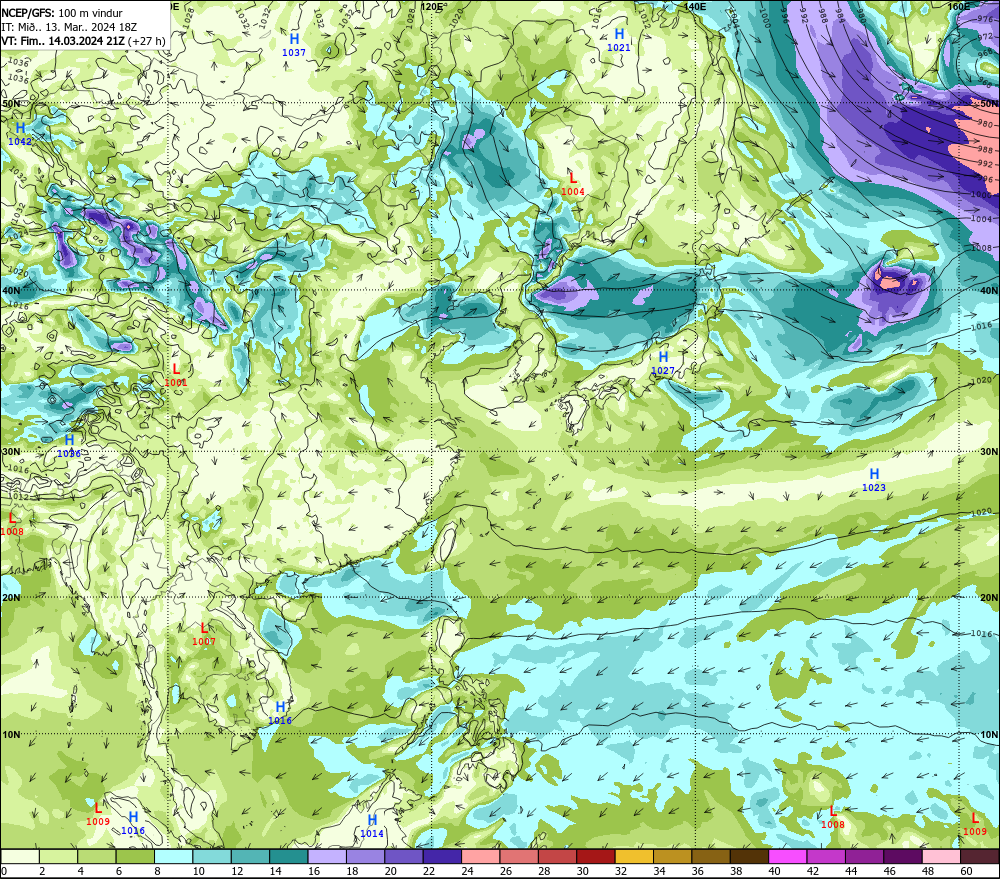This screenshot has height=879, width=1000.
Task: Click the high pressure marker H 1027 over Japan
Action: (663, 363)
